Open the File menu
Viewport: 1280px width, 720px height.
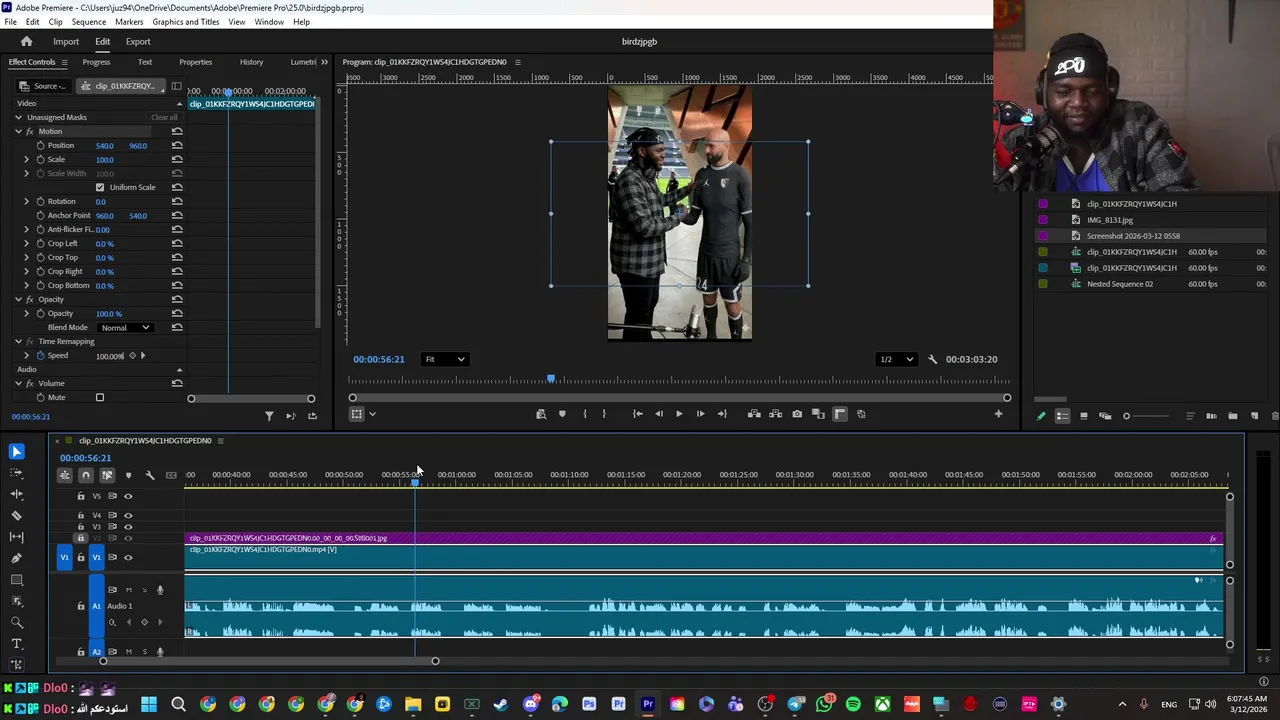point(10,22)
